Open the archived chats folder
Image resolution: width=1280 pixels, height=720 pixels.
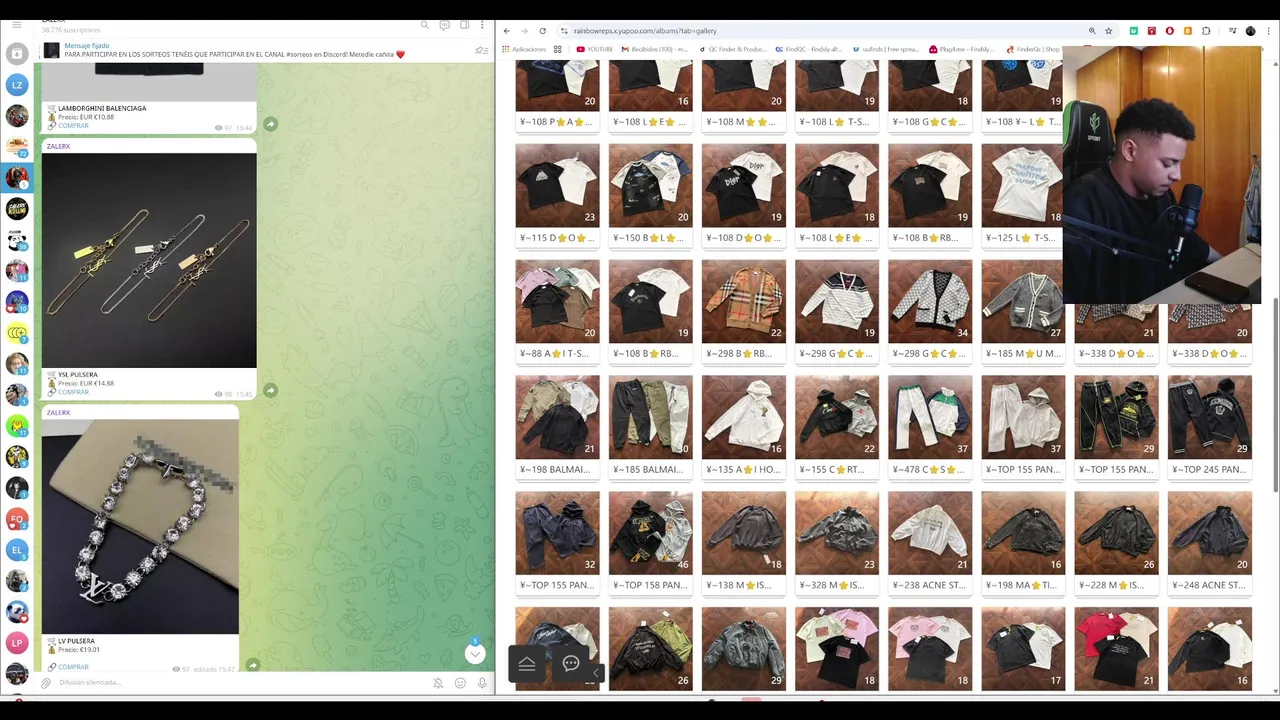click(17, 54)
